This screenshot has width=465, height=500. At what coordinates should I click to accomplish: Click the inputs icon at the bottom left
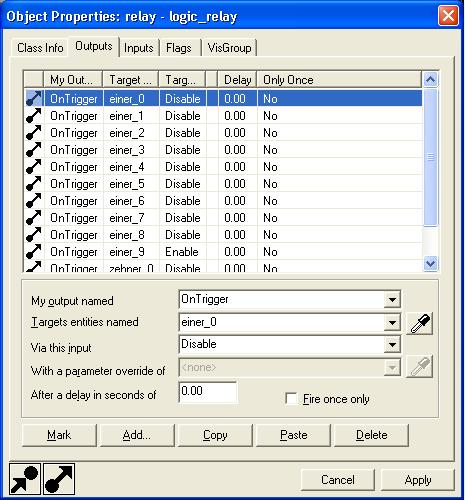point(25,479)
